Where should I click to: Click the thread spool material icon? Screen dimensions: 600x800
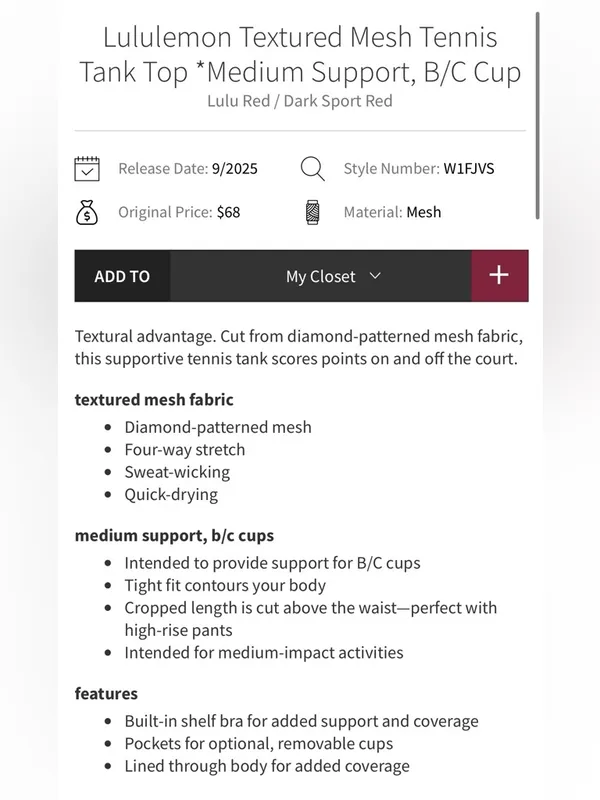(313, 212)
